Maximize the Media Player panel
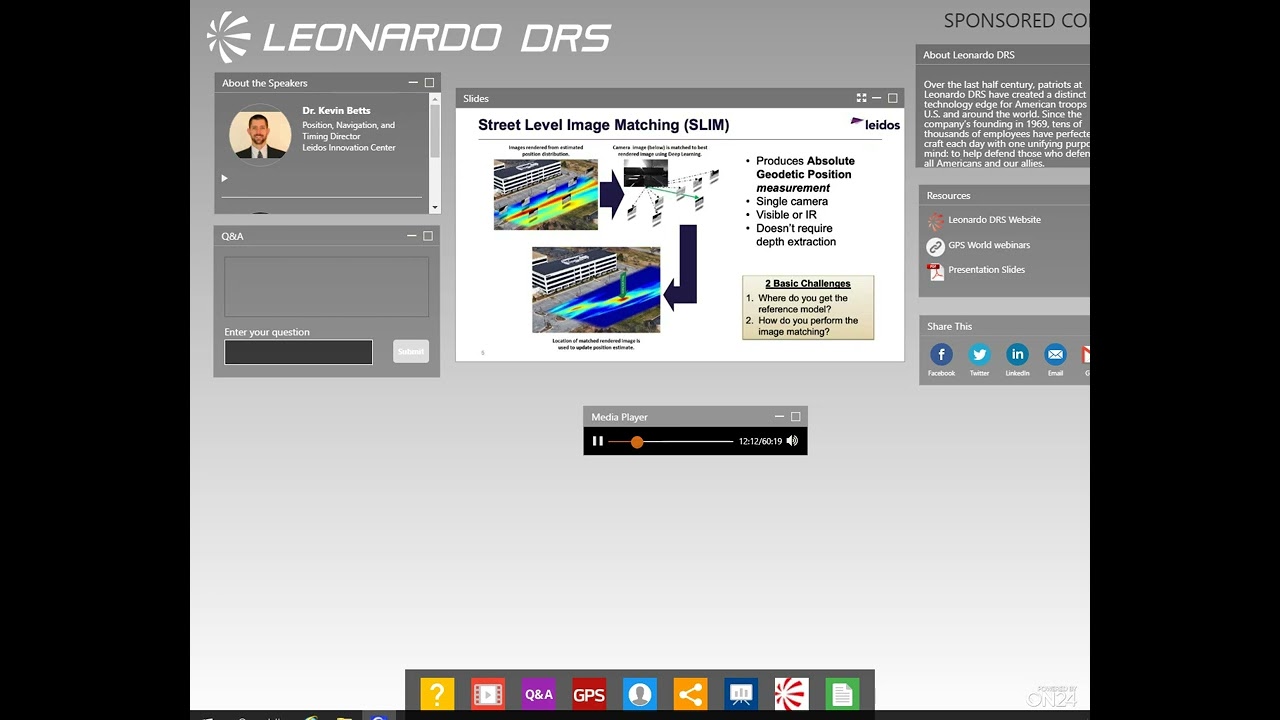This screenshot has height=720, width=1280. (796, 417)
